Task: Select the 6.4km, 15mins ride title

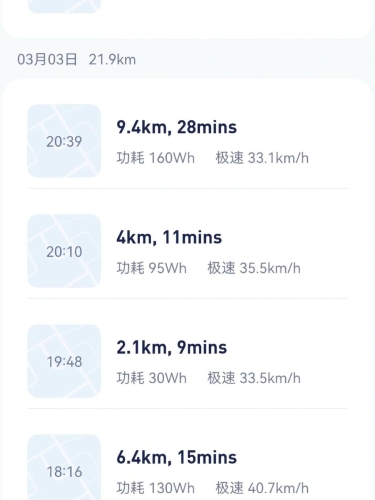Action: tap(177, 457)
